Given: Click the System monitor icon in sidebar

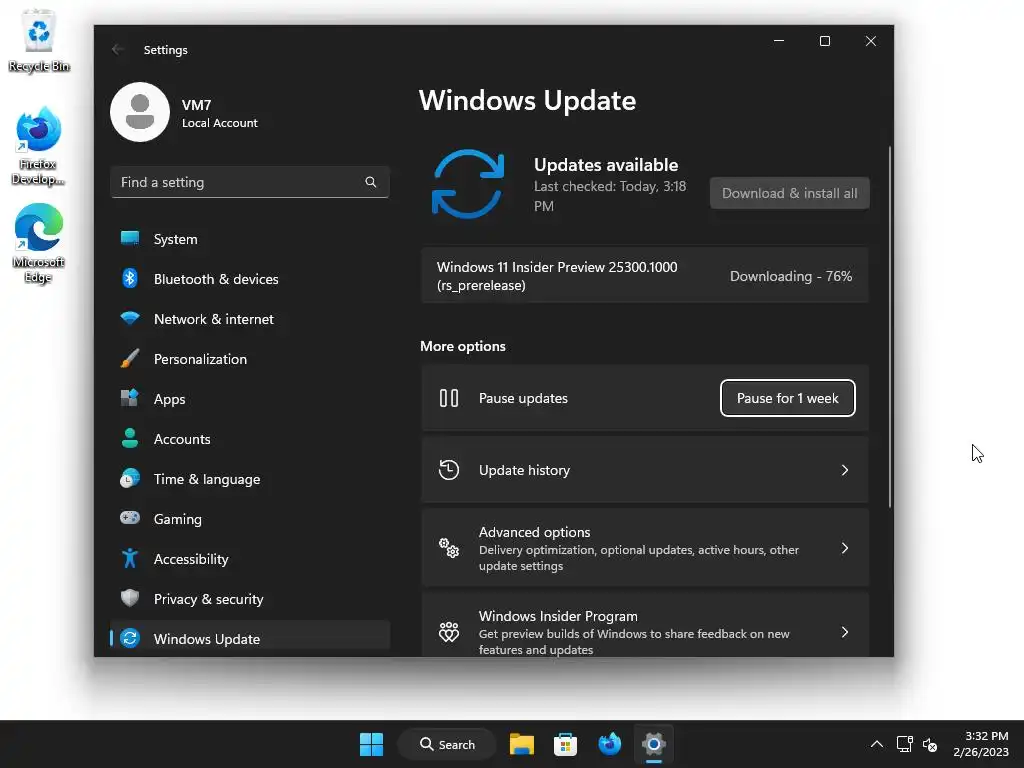Looking at the screenshot, I should pyautogui.click(x=130, y=238).
